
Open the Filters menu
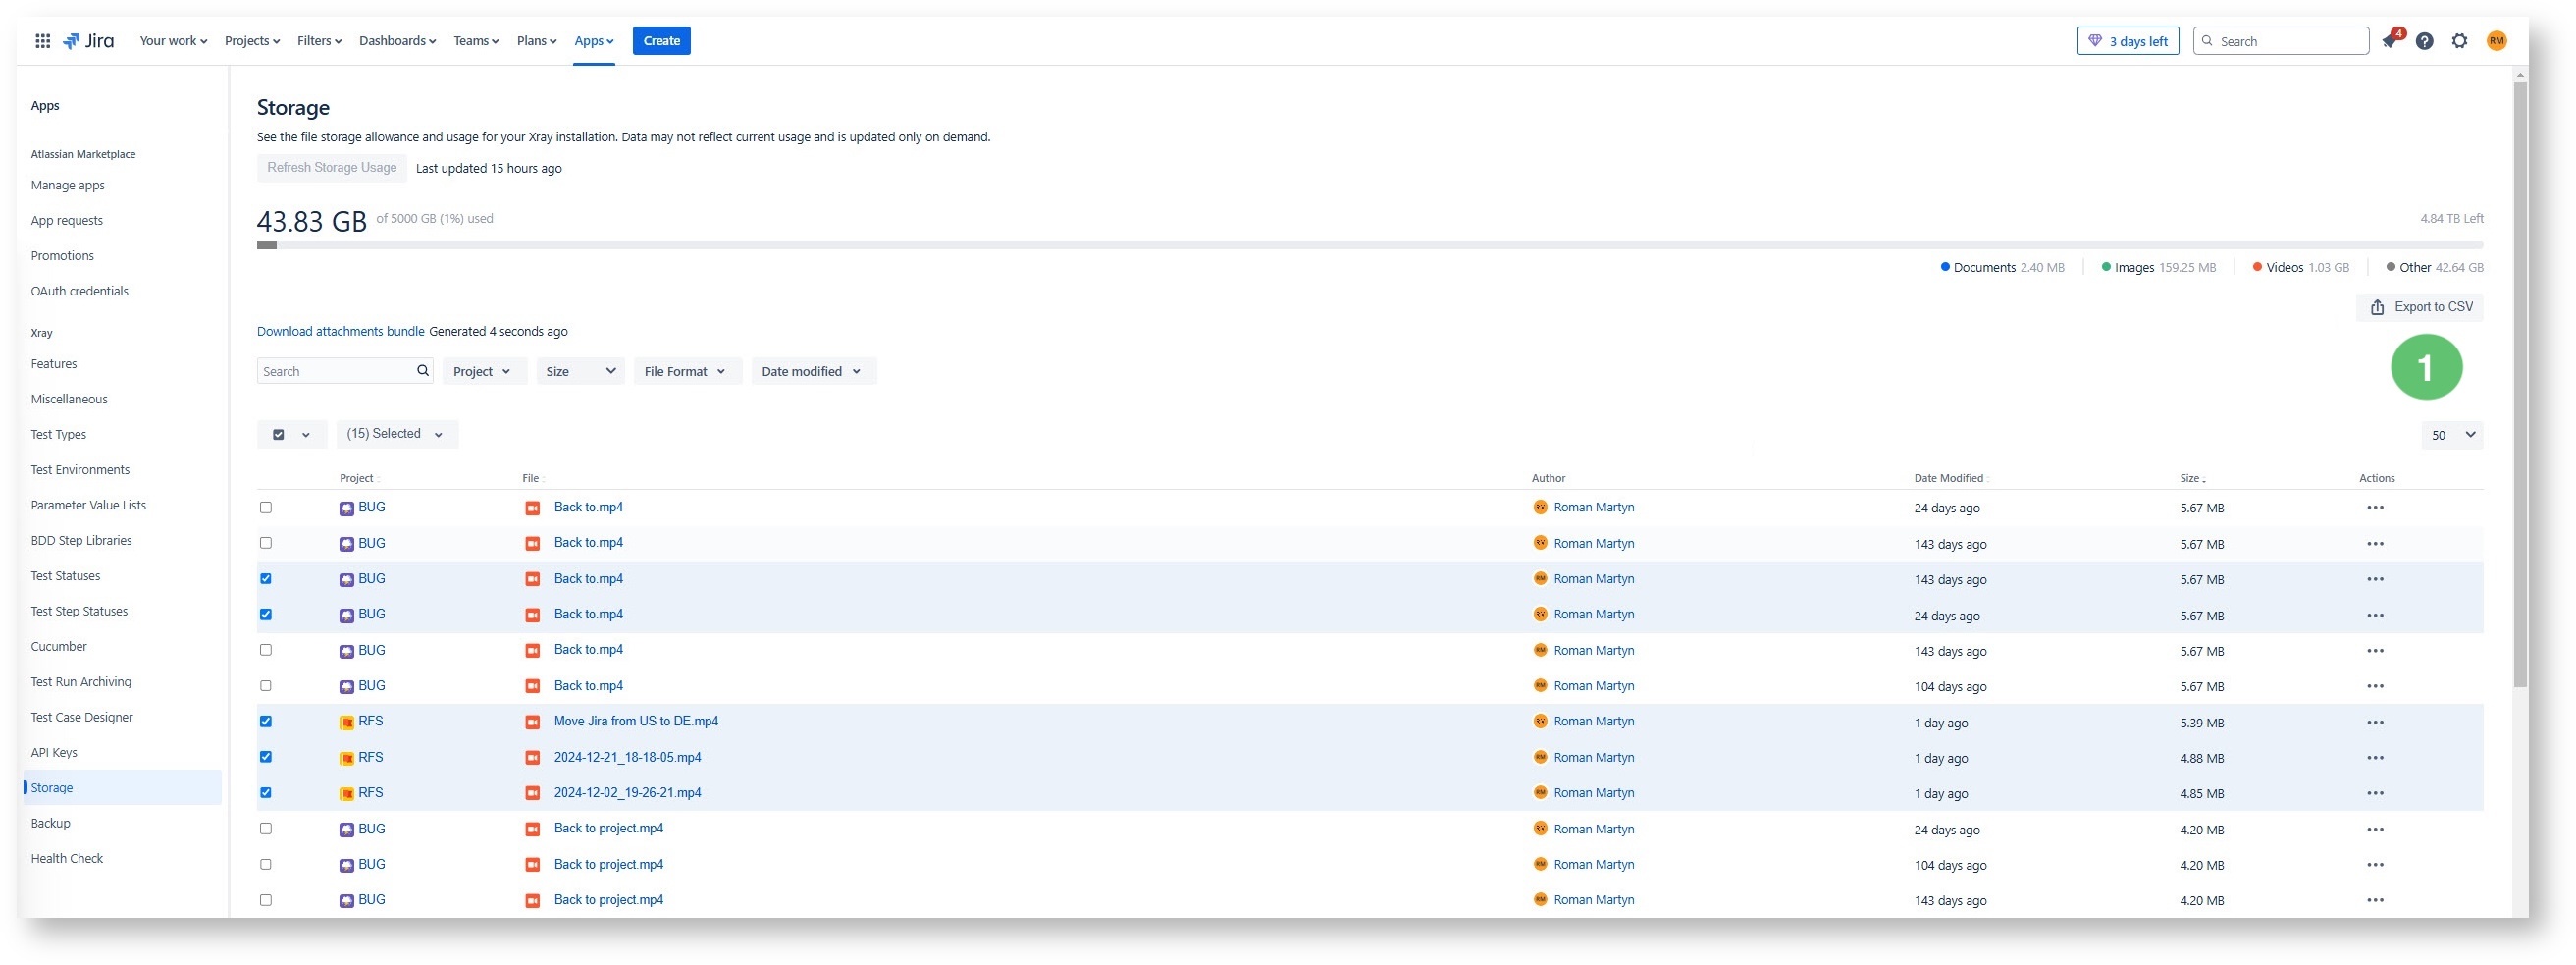pos(319,41)
